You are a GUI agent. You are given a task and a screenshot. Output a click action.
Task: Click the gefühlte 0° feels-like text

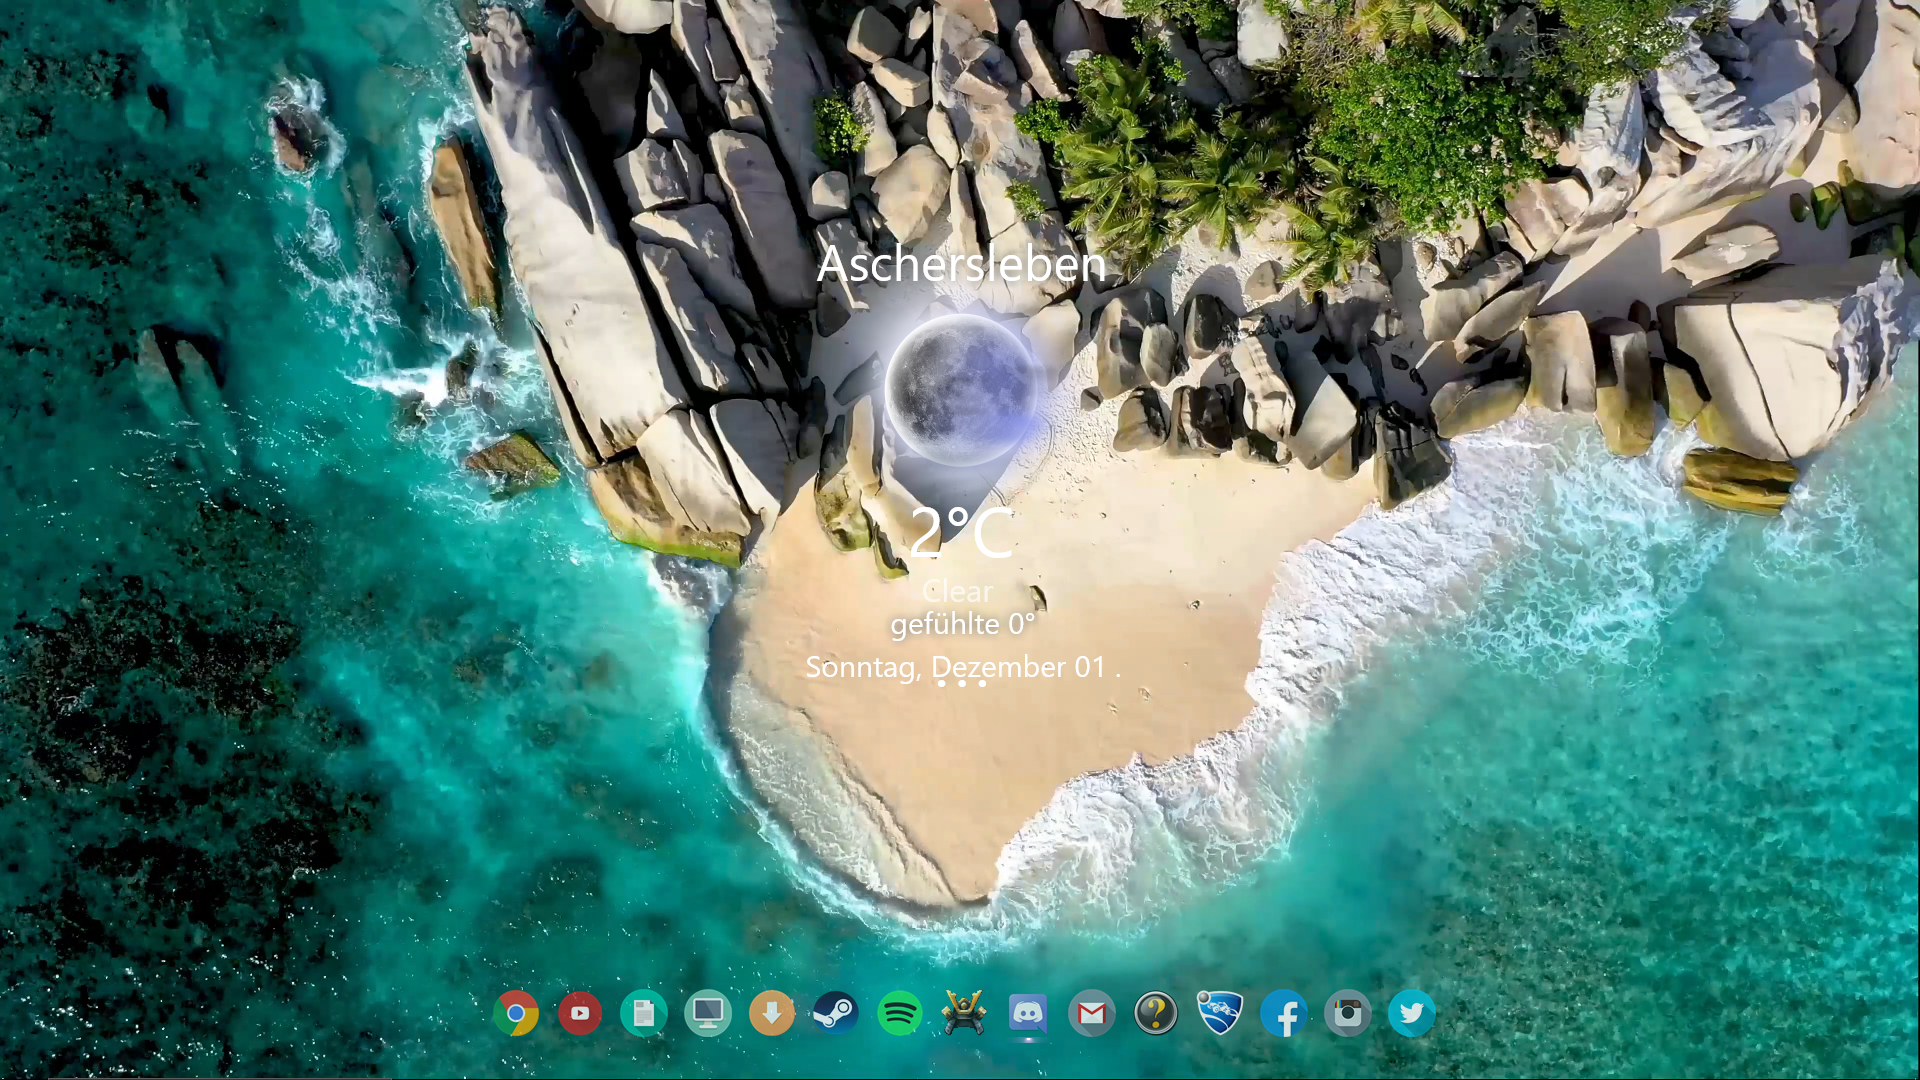(962, 625)
